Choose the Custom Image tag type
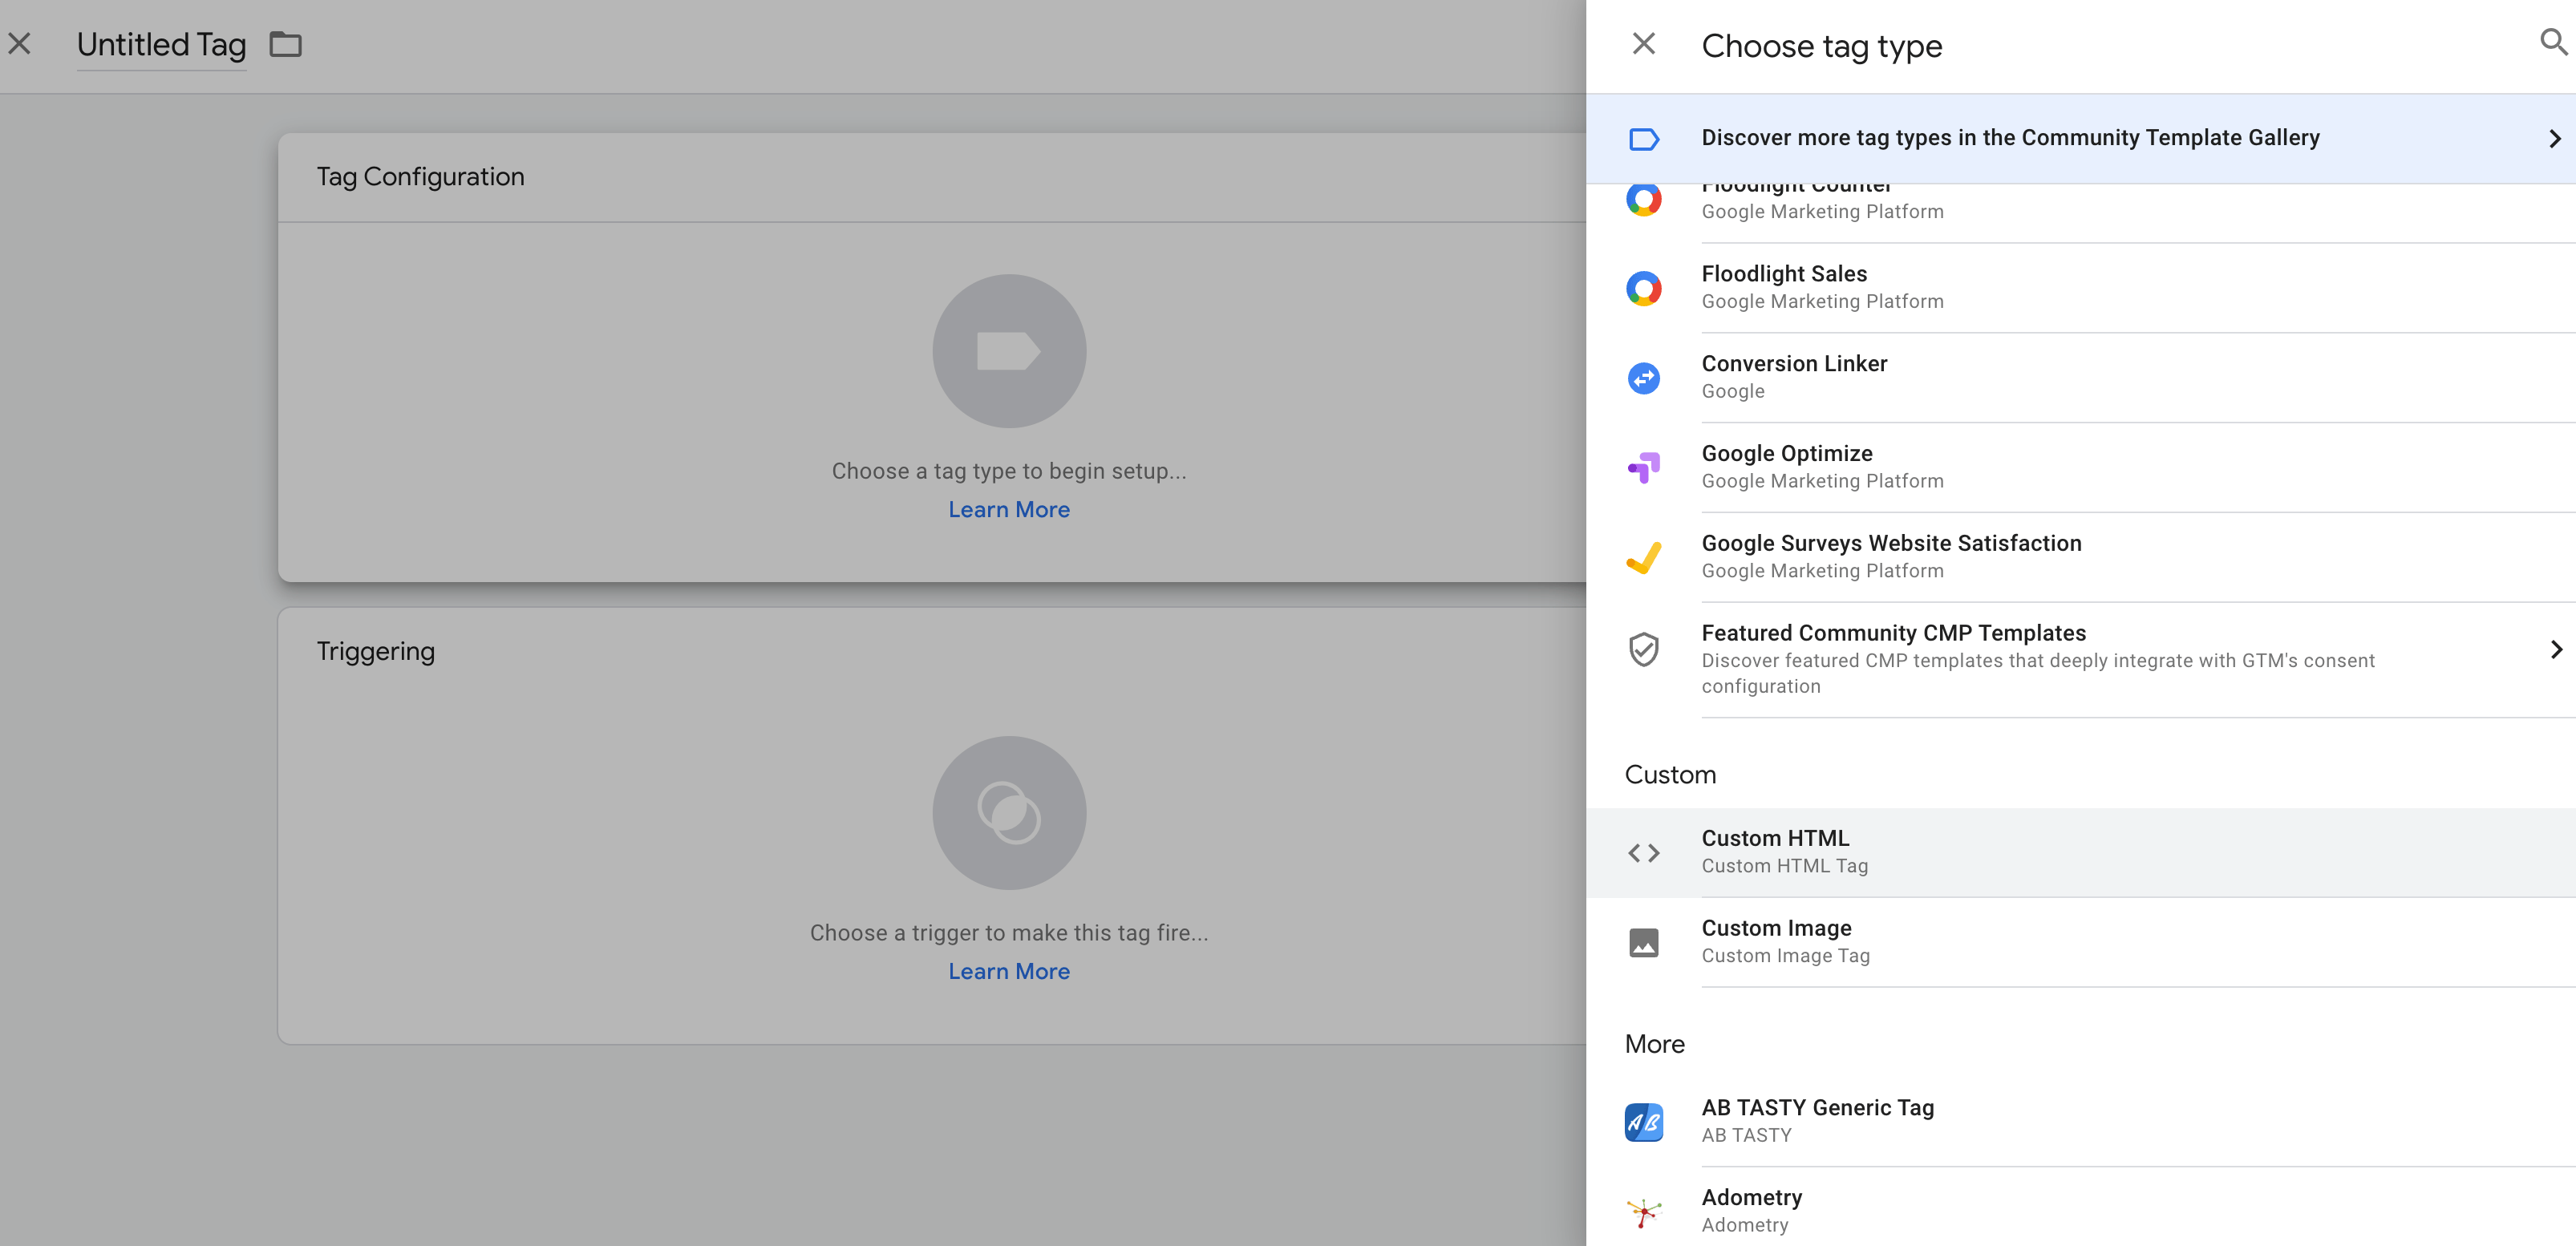Viewport: 2576px width, 1246px height. [x=2081, y=943]
